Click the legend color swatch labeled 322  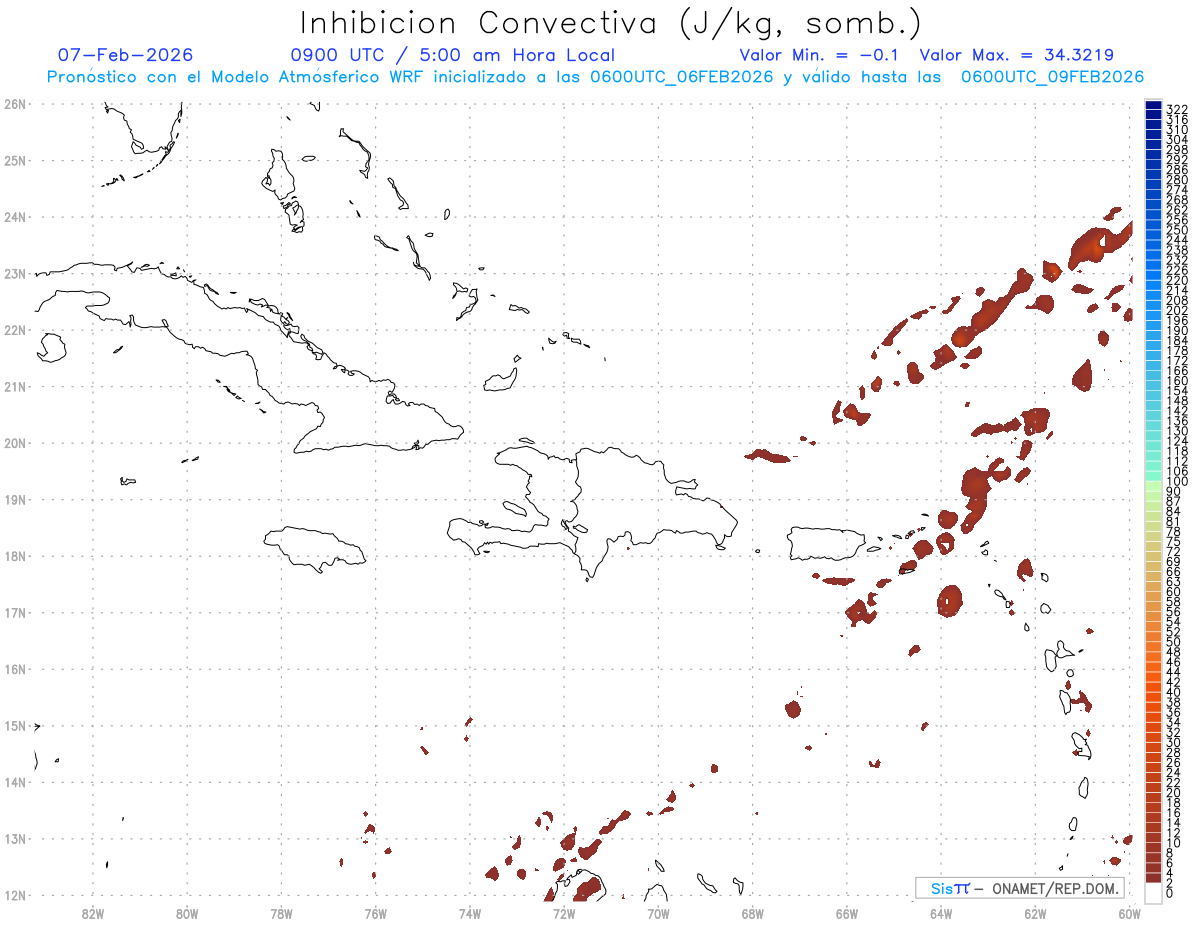point(1154,106)
